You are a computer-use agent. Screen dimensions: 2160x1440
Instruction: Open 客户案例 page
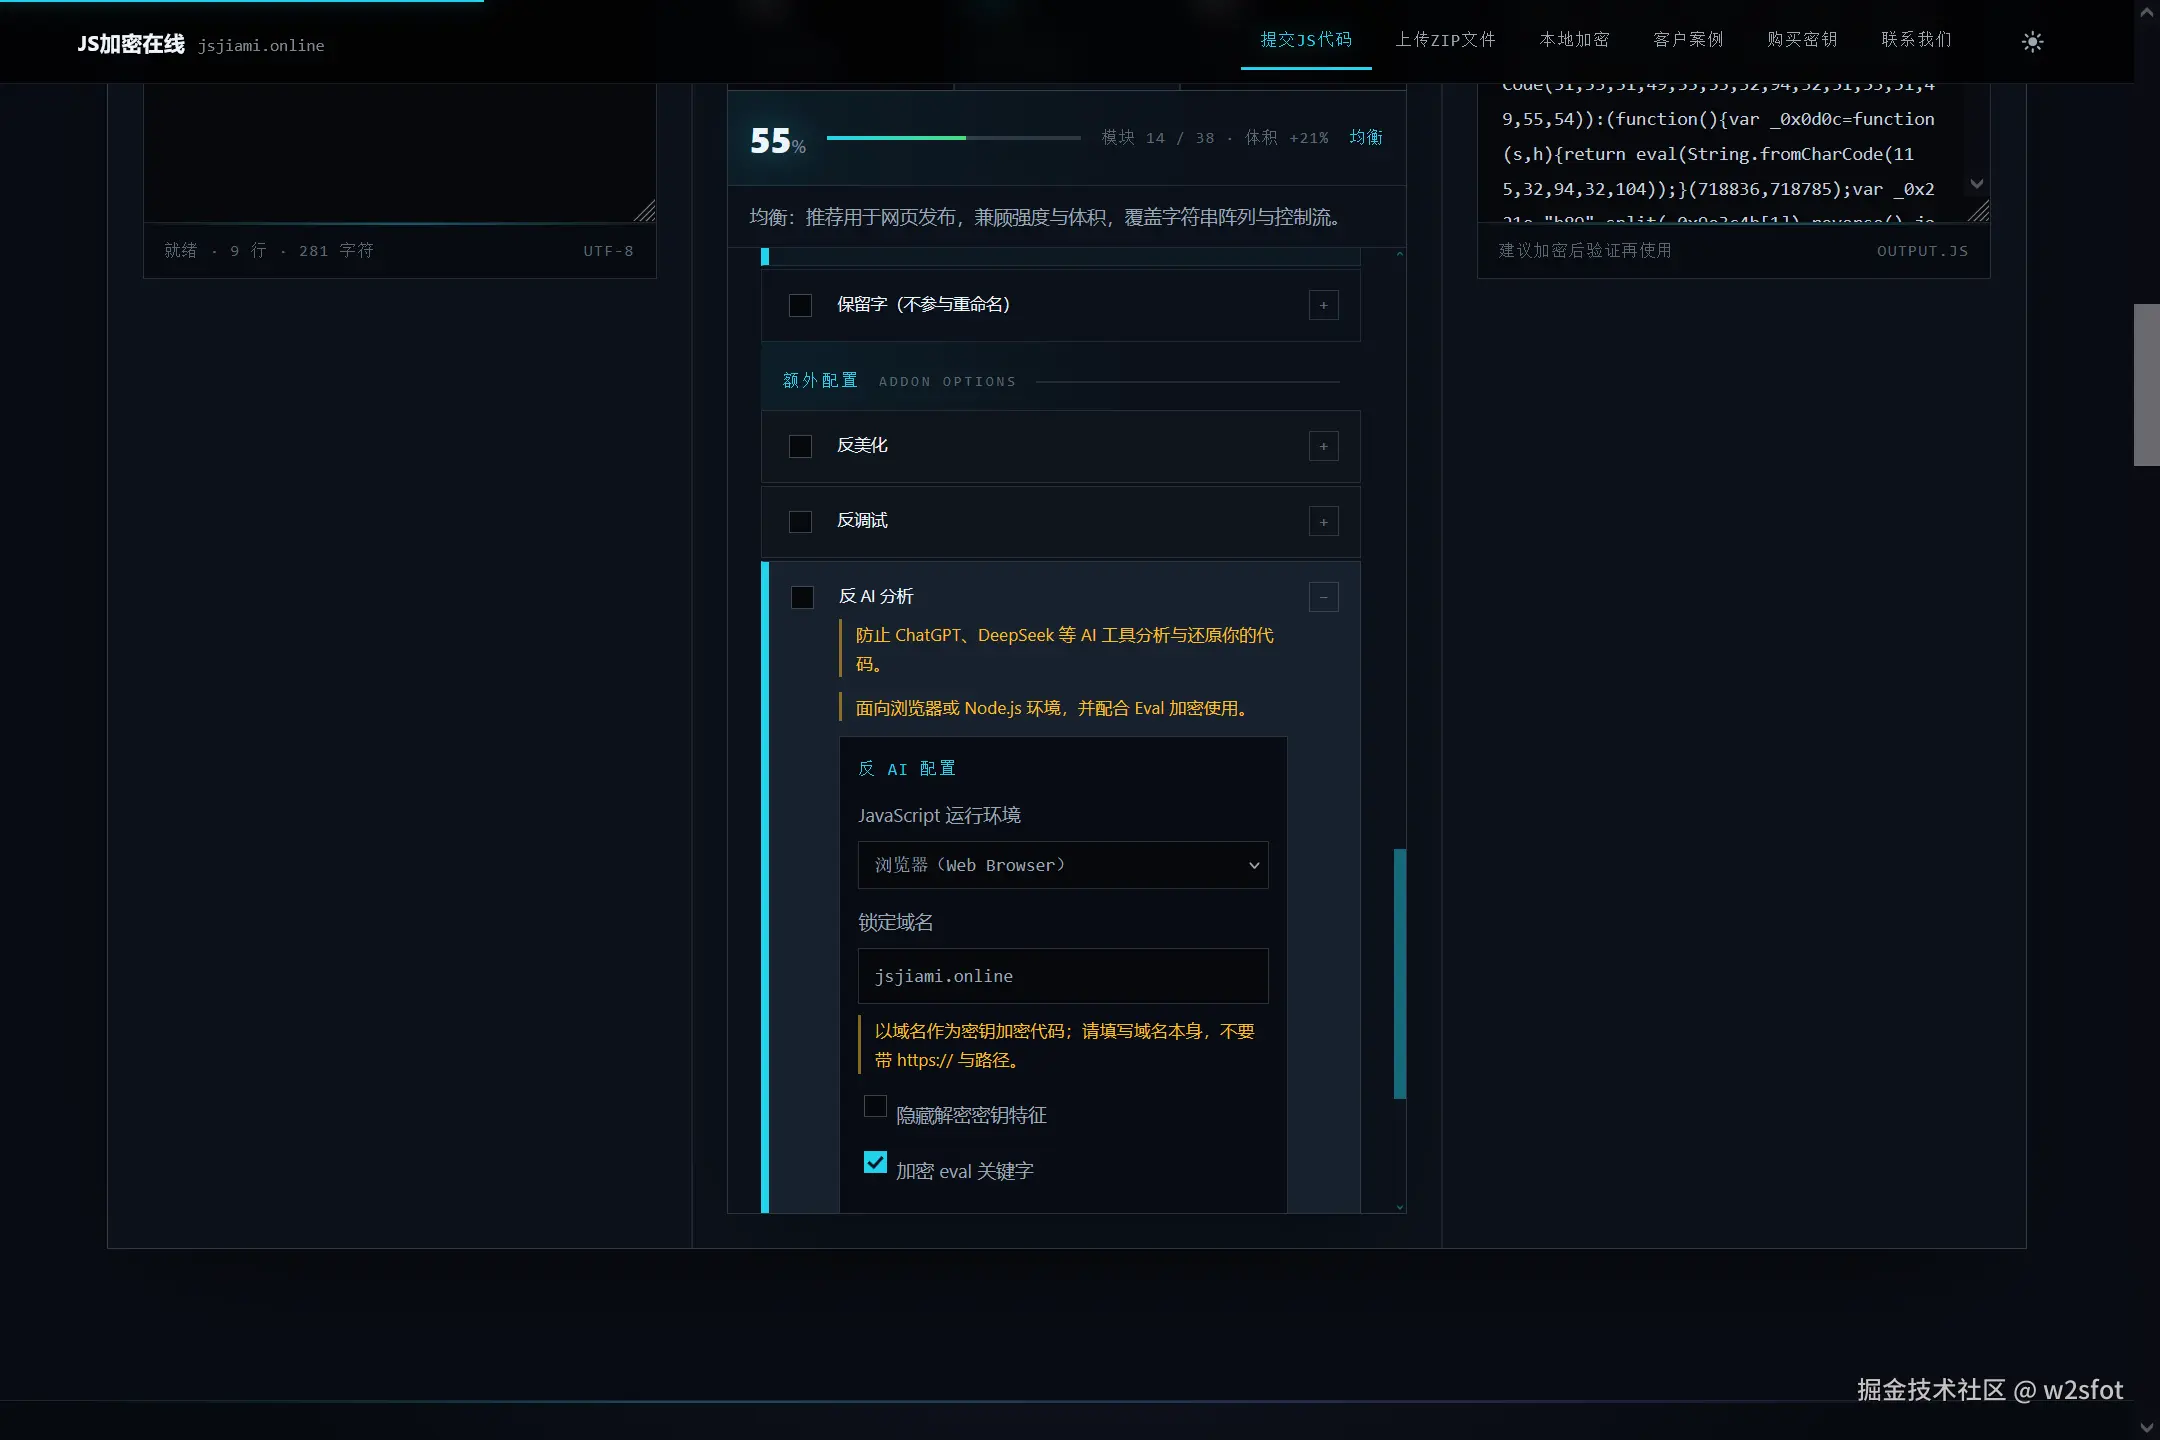pos(1688,40)
